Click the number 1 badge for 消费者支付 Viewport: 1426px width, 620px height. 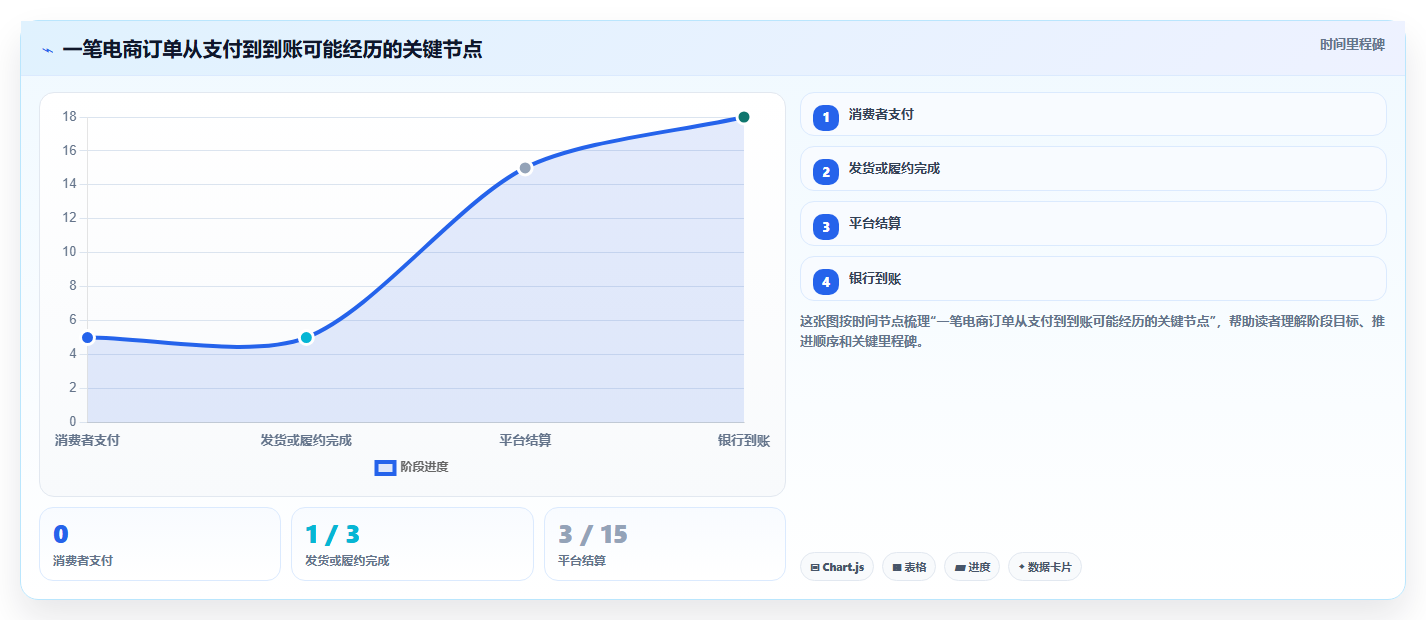(x=826, y=118)
